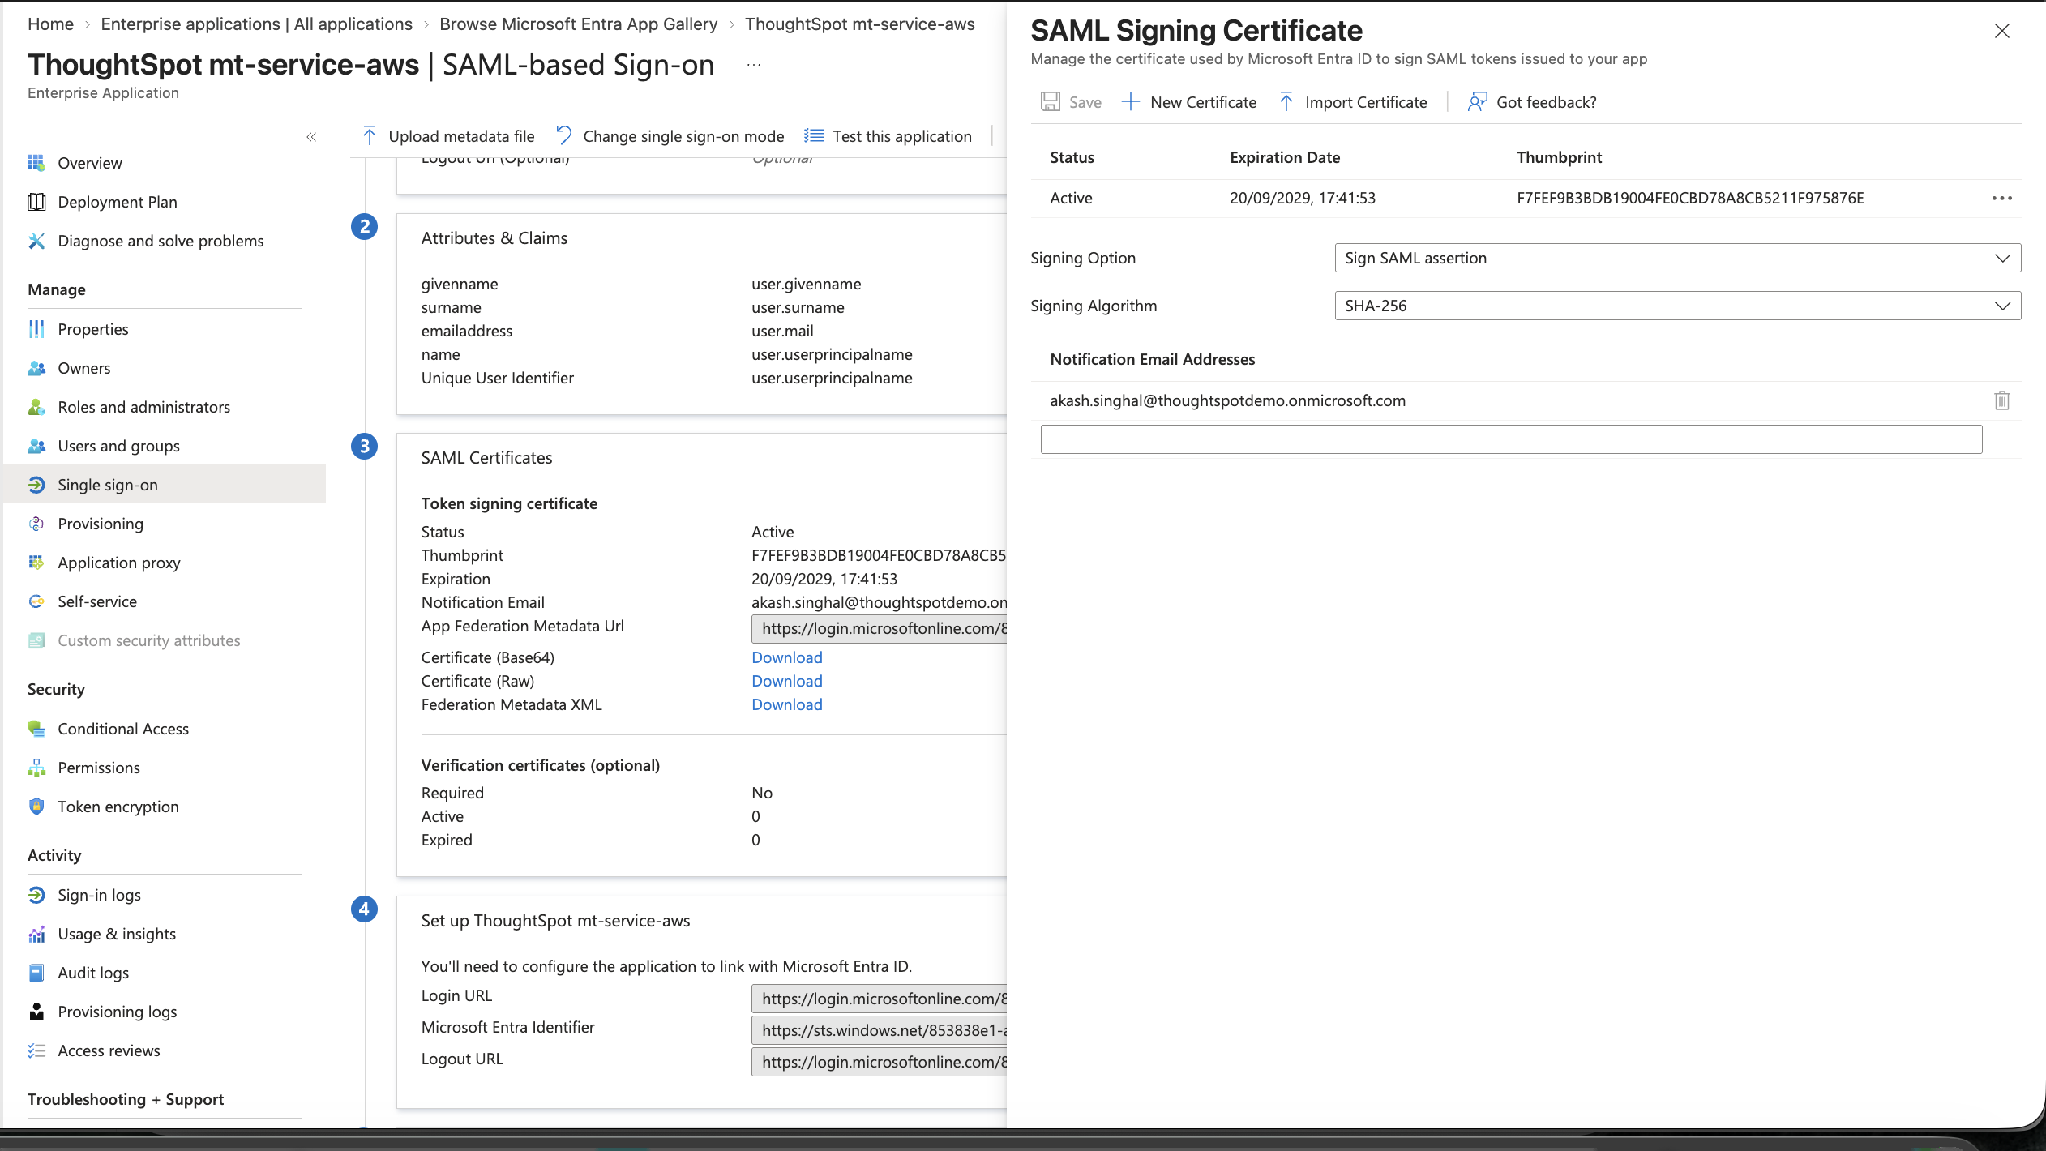Open Provisioning sidebar icon
2046x1151 pixels.
[x=36, y=524]
